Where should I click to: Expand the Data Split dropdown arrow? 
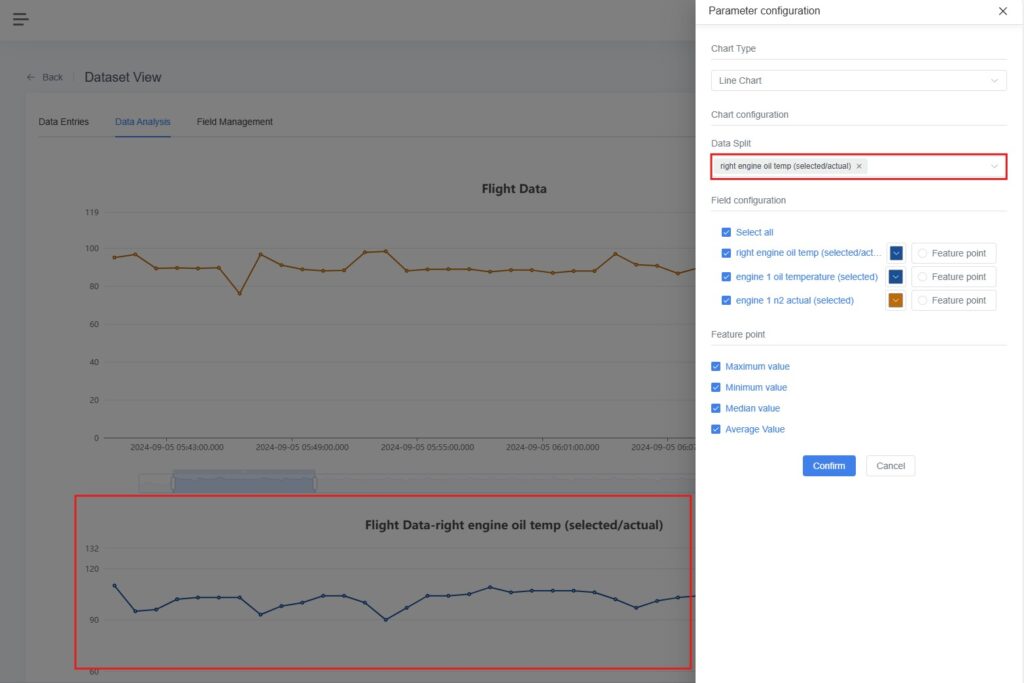pos(994,166)
